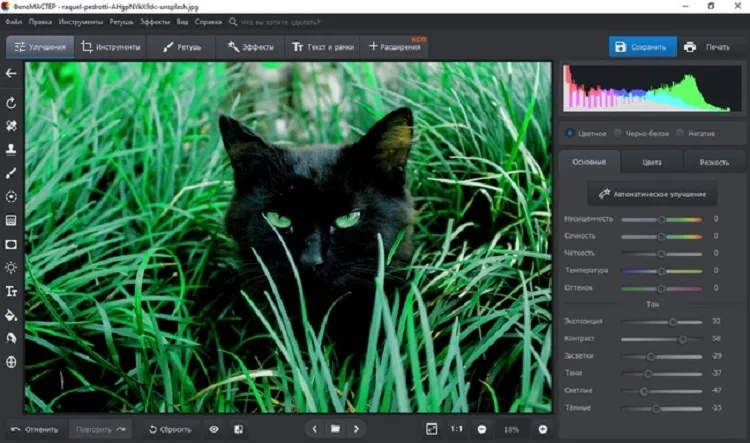Viewport: 750px width, 443px height.
Task: Click the histogram graph
Action: click(651, 89)
